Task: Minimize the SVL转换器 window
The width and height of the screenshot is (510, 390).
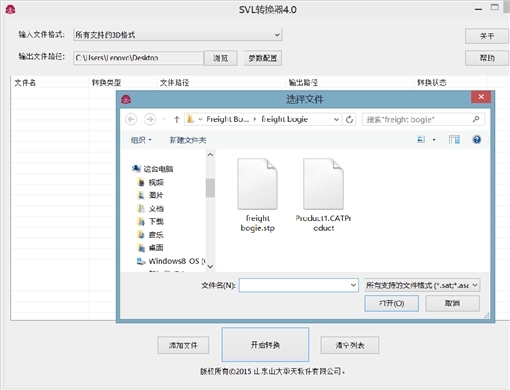Action: click(478, 9)
